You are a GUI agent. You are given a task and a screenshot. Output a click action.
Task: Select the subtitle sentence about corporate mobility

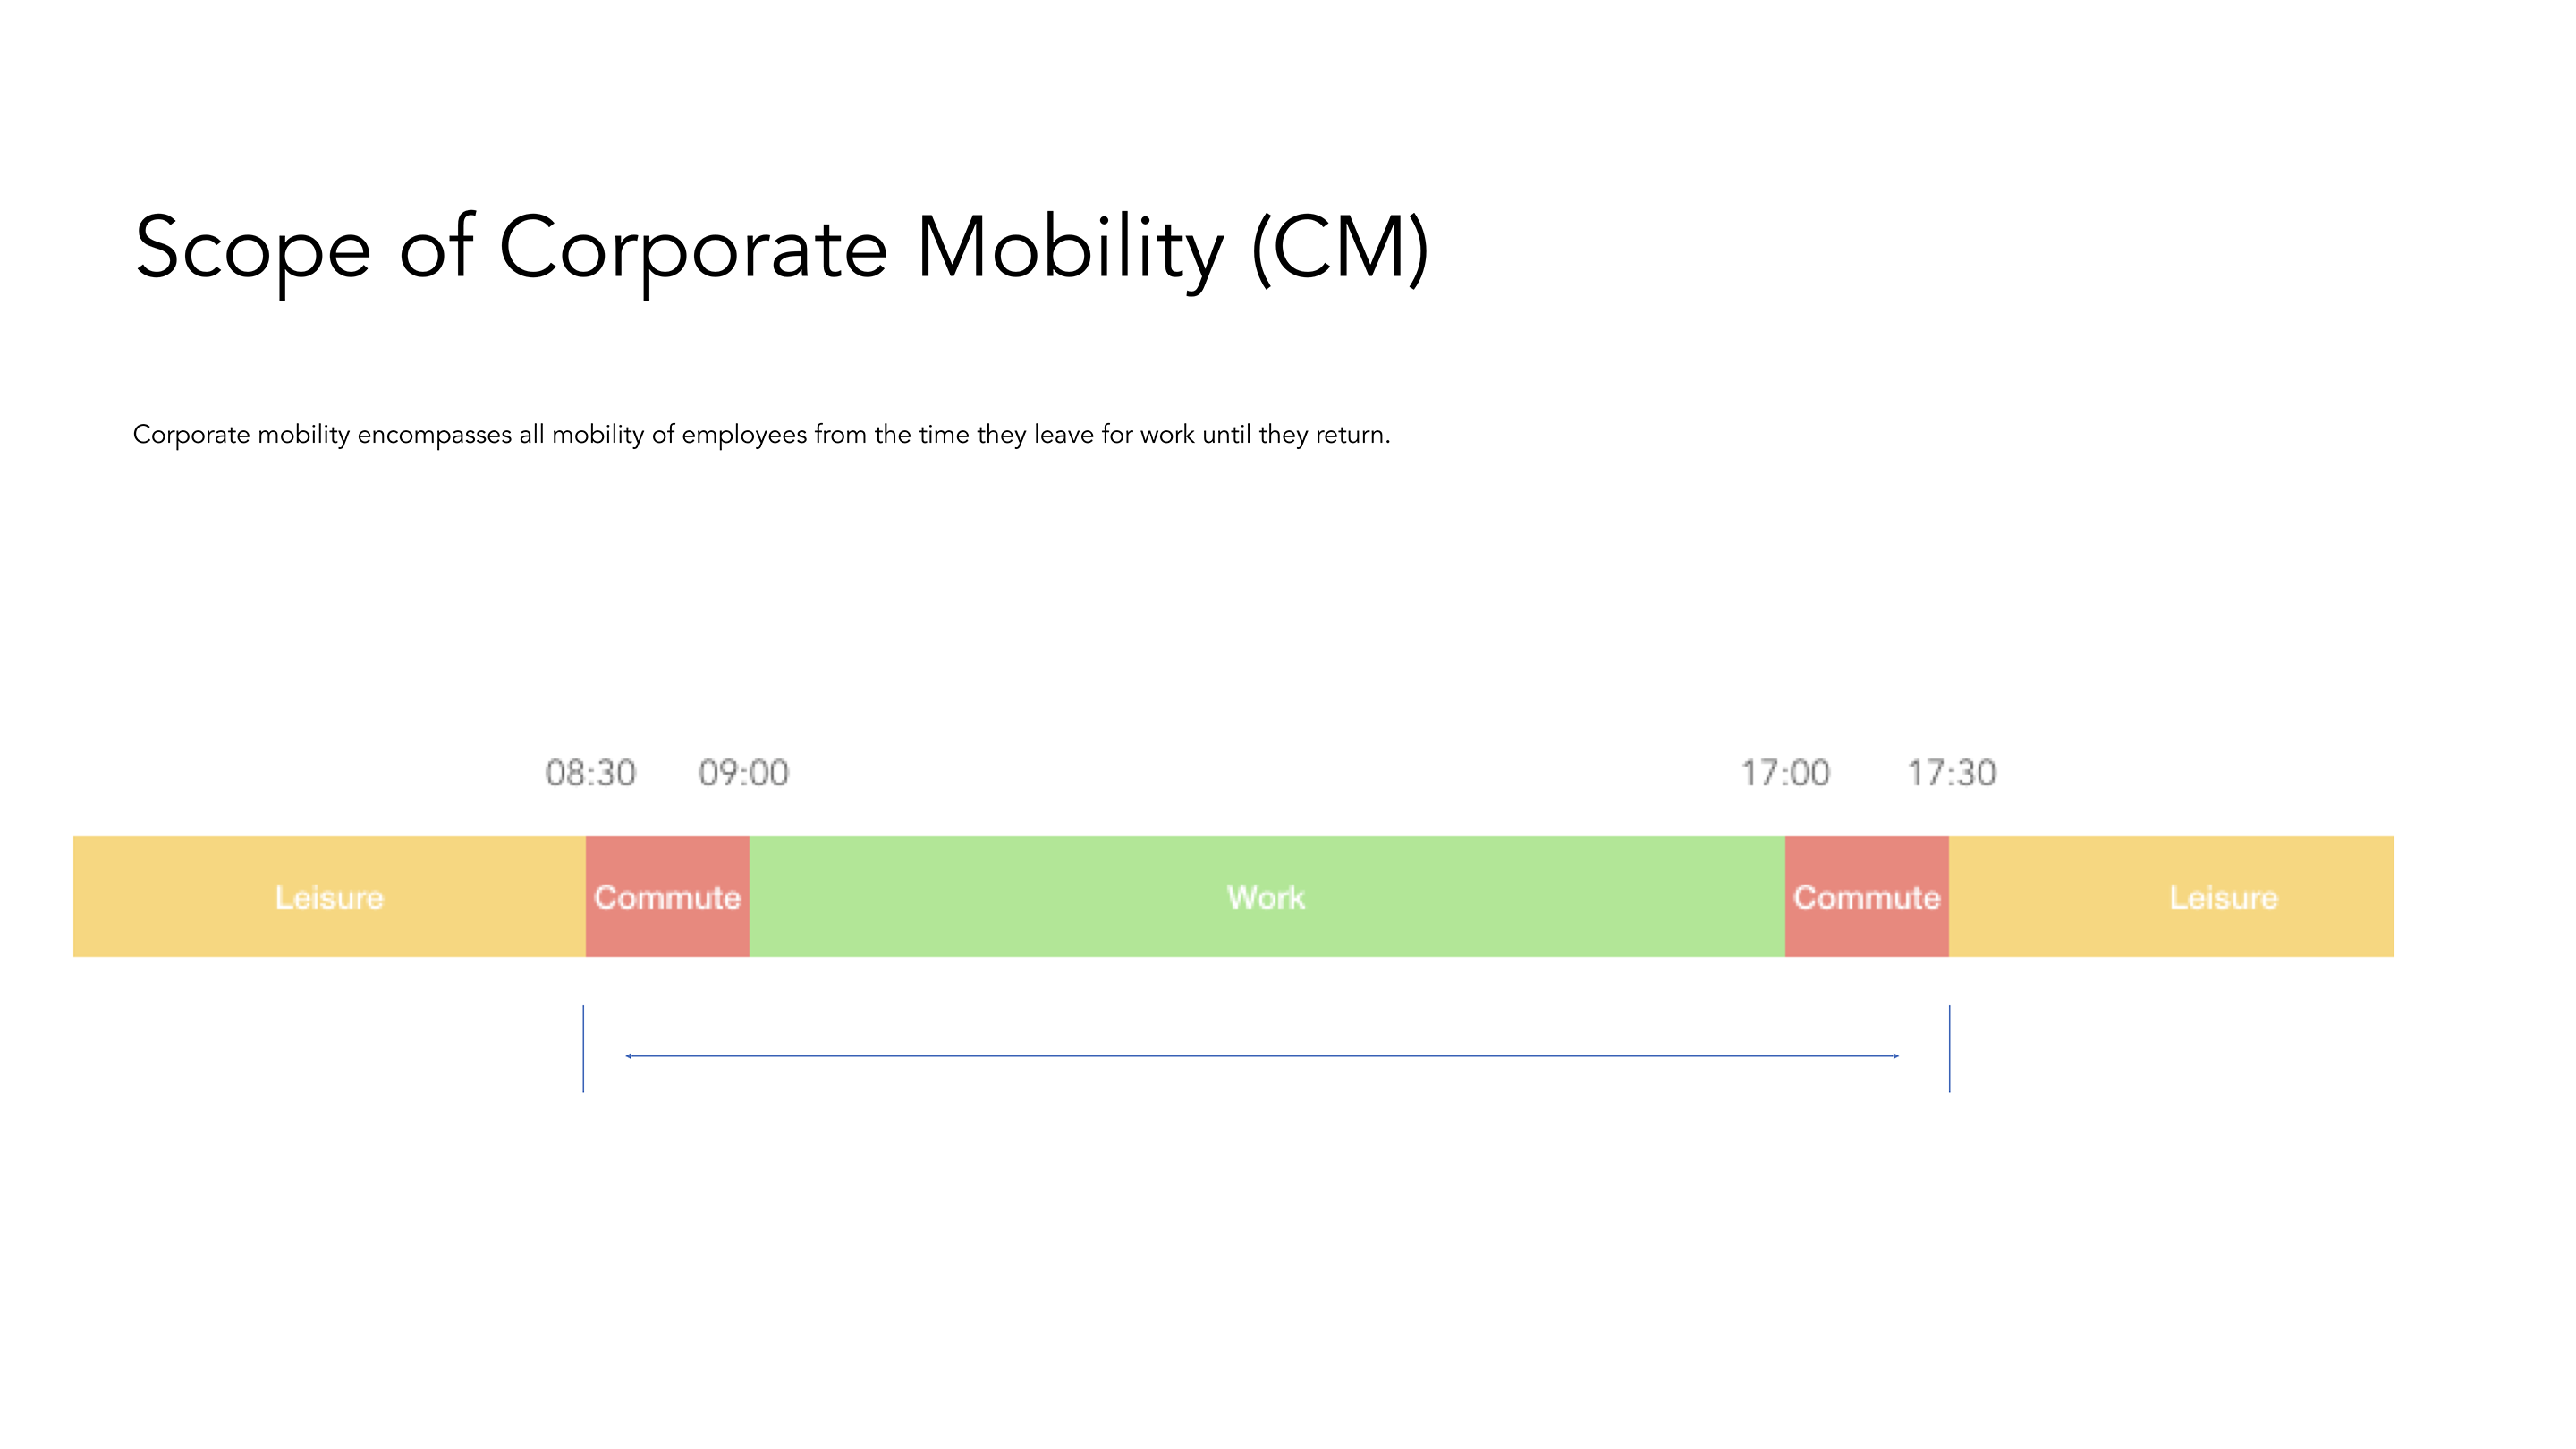pos(762,435)
